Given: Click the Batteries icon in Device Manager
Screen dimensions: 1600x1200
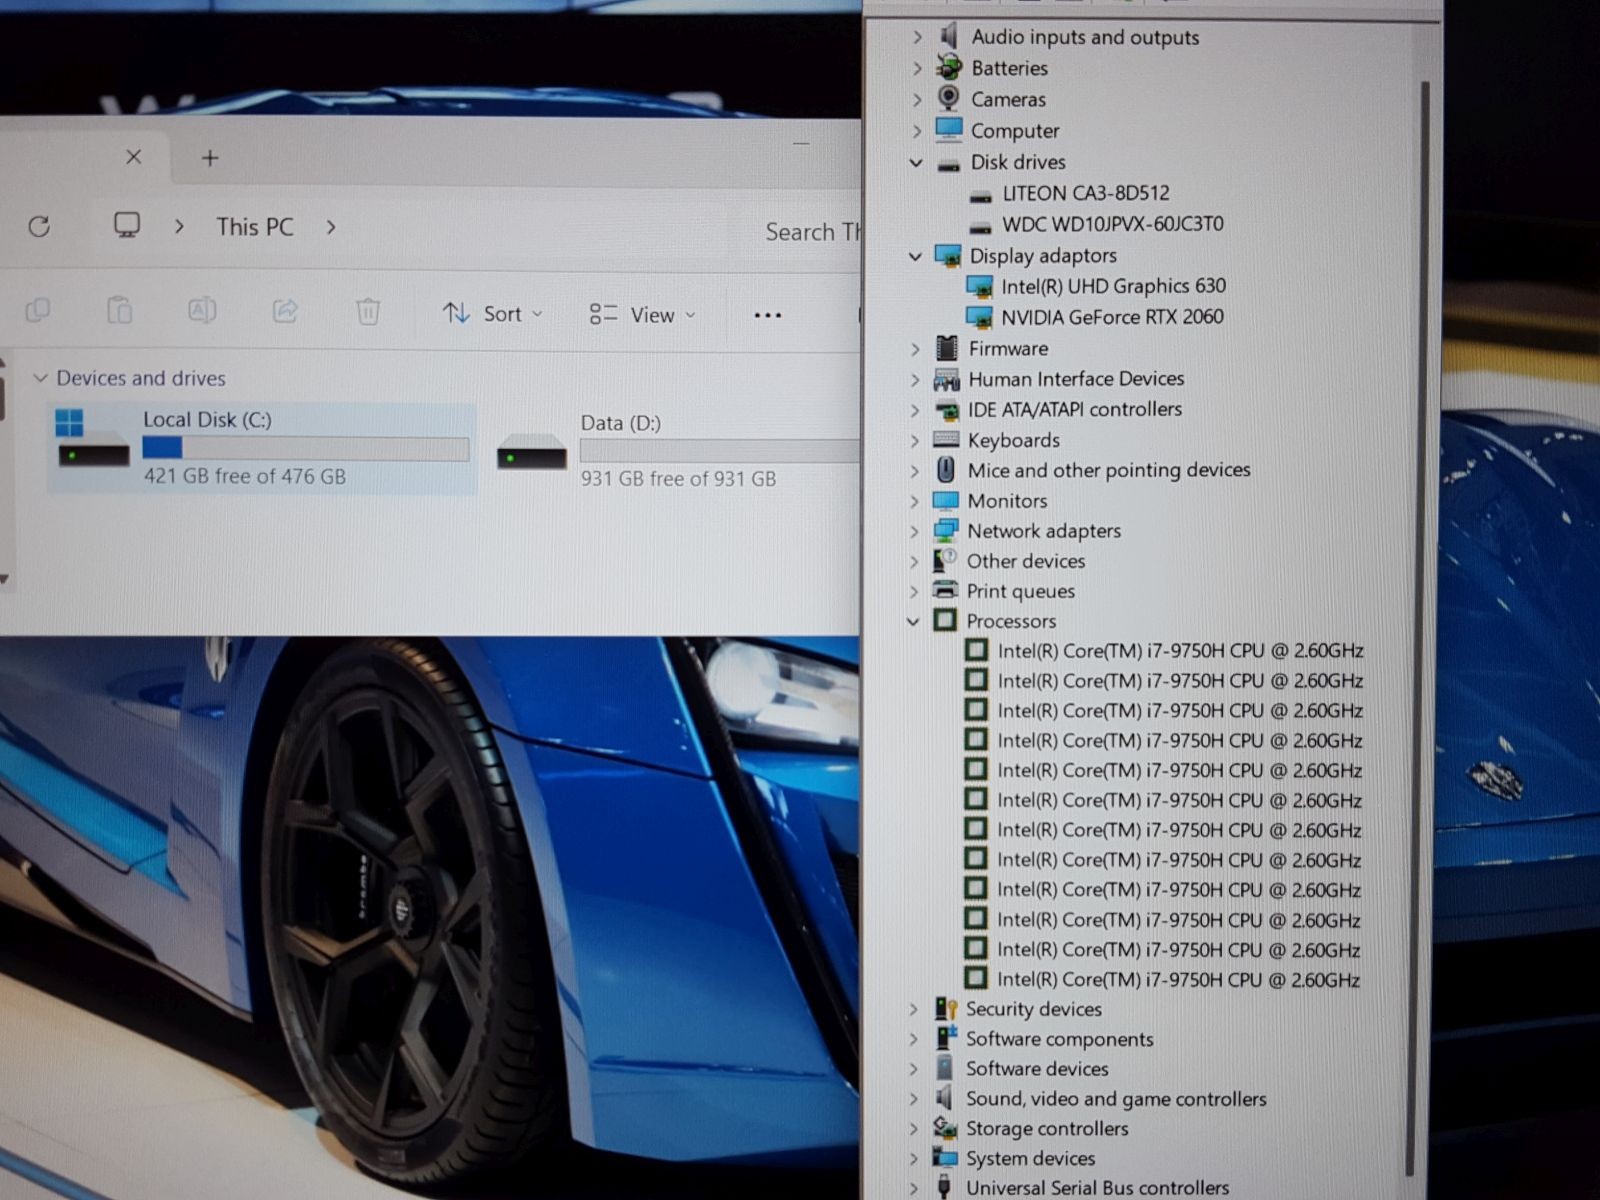Looking at the screenshot, I should 948,67.
